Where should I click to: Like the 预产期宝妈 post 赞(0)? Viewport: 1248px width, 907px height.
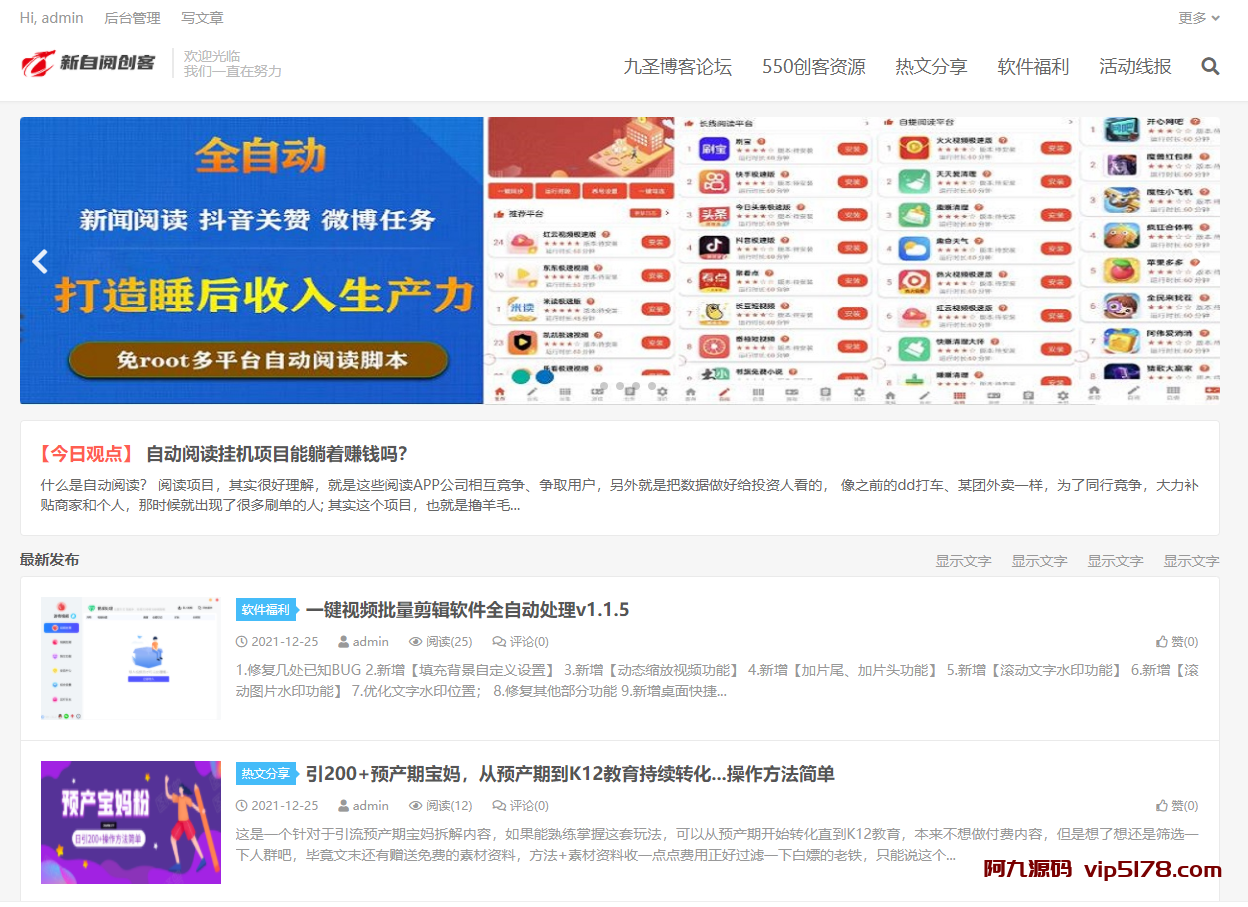coord(1177,806)
